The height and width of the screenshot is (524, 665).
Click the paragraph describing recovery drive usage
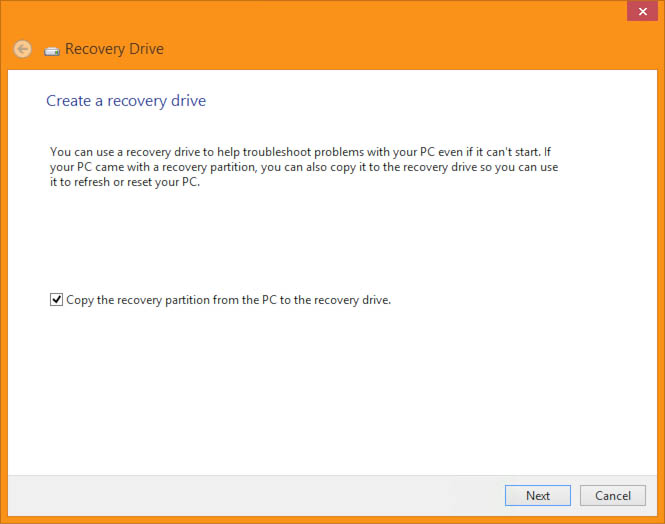[x=304, y=167]
